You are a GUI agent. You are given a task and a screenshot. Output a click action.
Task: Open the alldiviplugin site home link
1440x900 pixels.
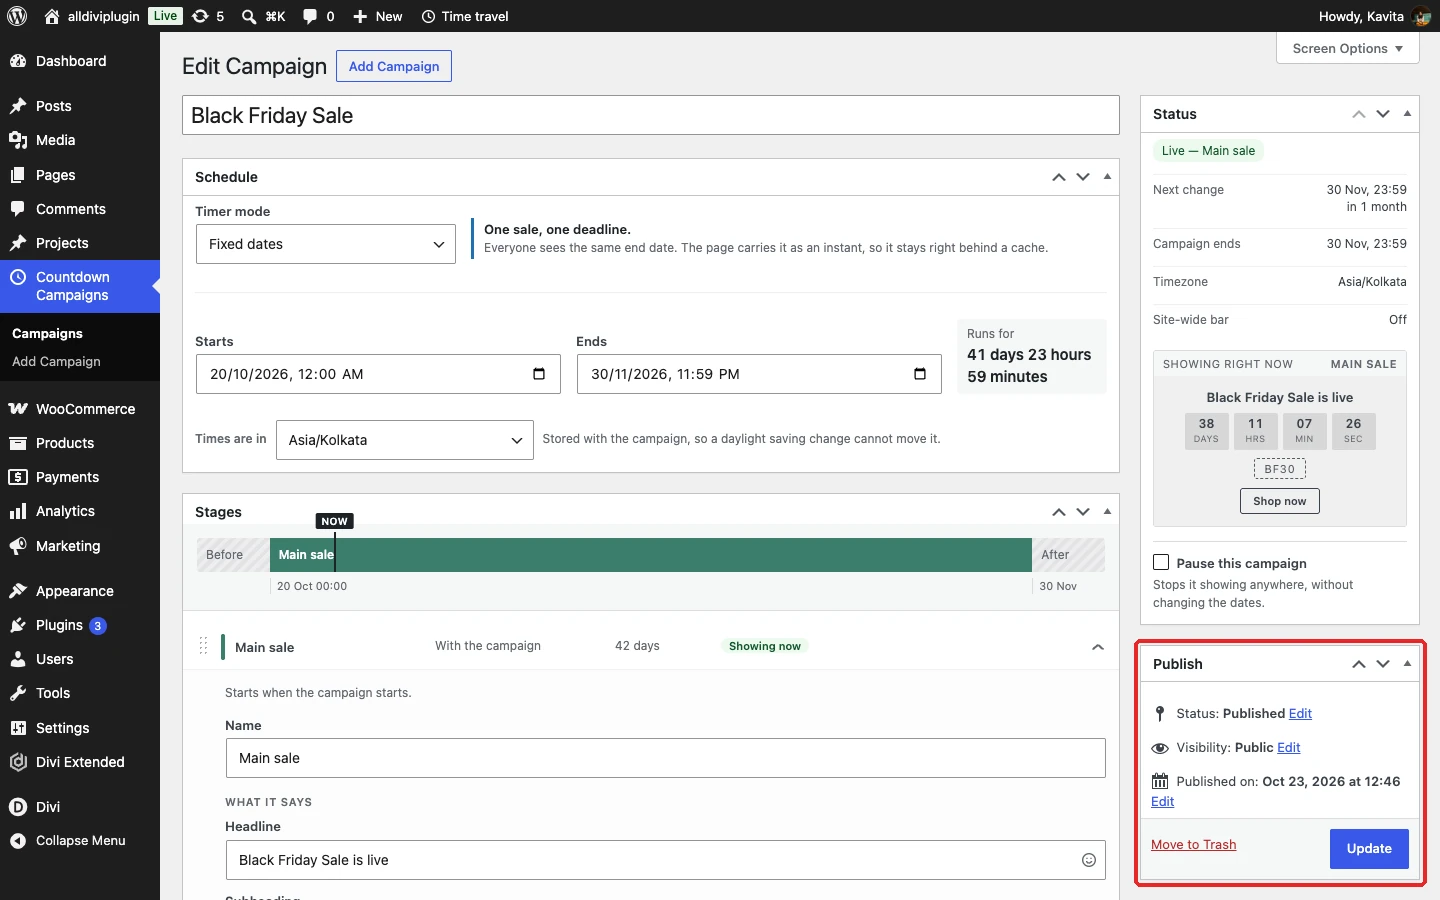[92, 16]
